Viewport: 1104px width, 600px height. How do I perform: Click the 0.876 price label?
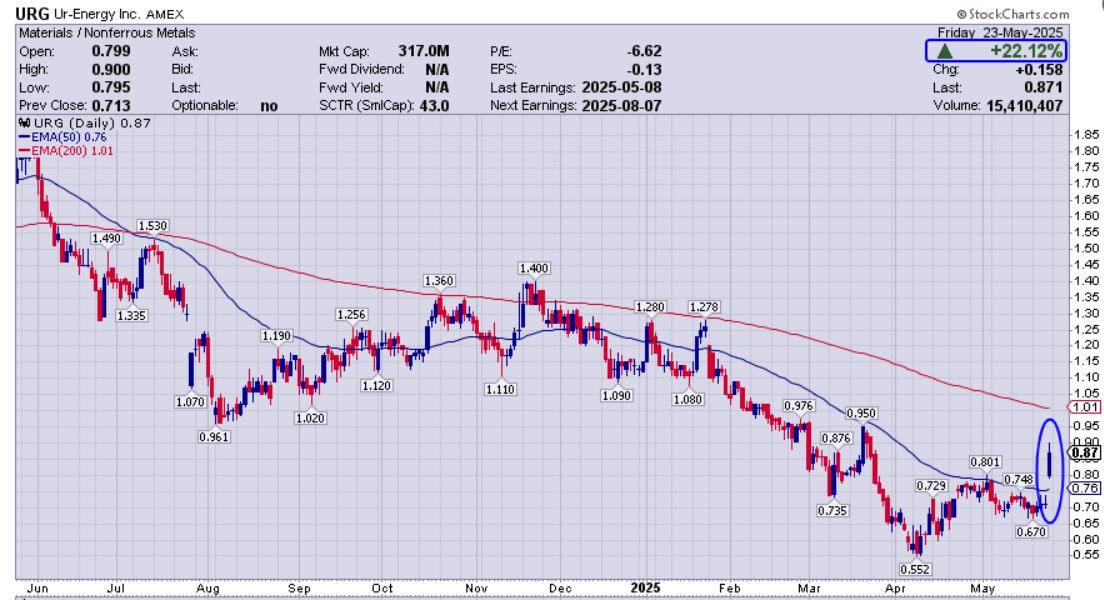[x=836, y=439]
